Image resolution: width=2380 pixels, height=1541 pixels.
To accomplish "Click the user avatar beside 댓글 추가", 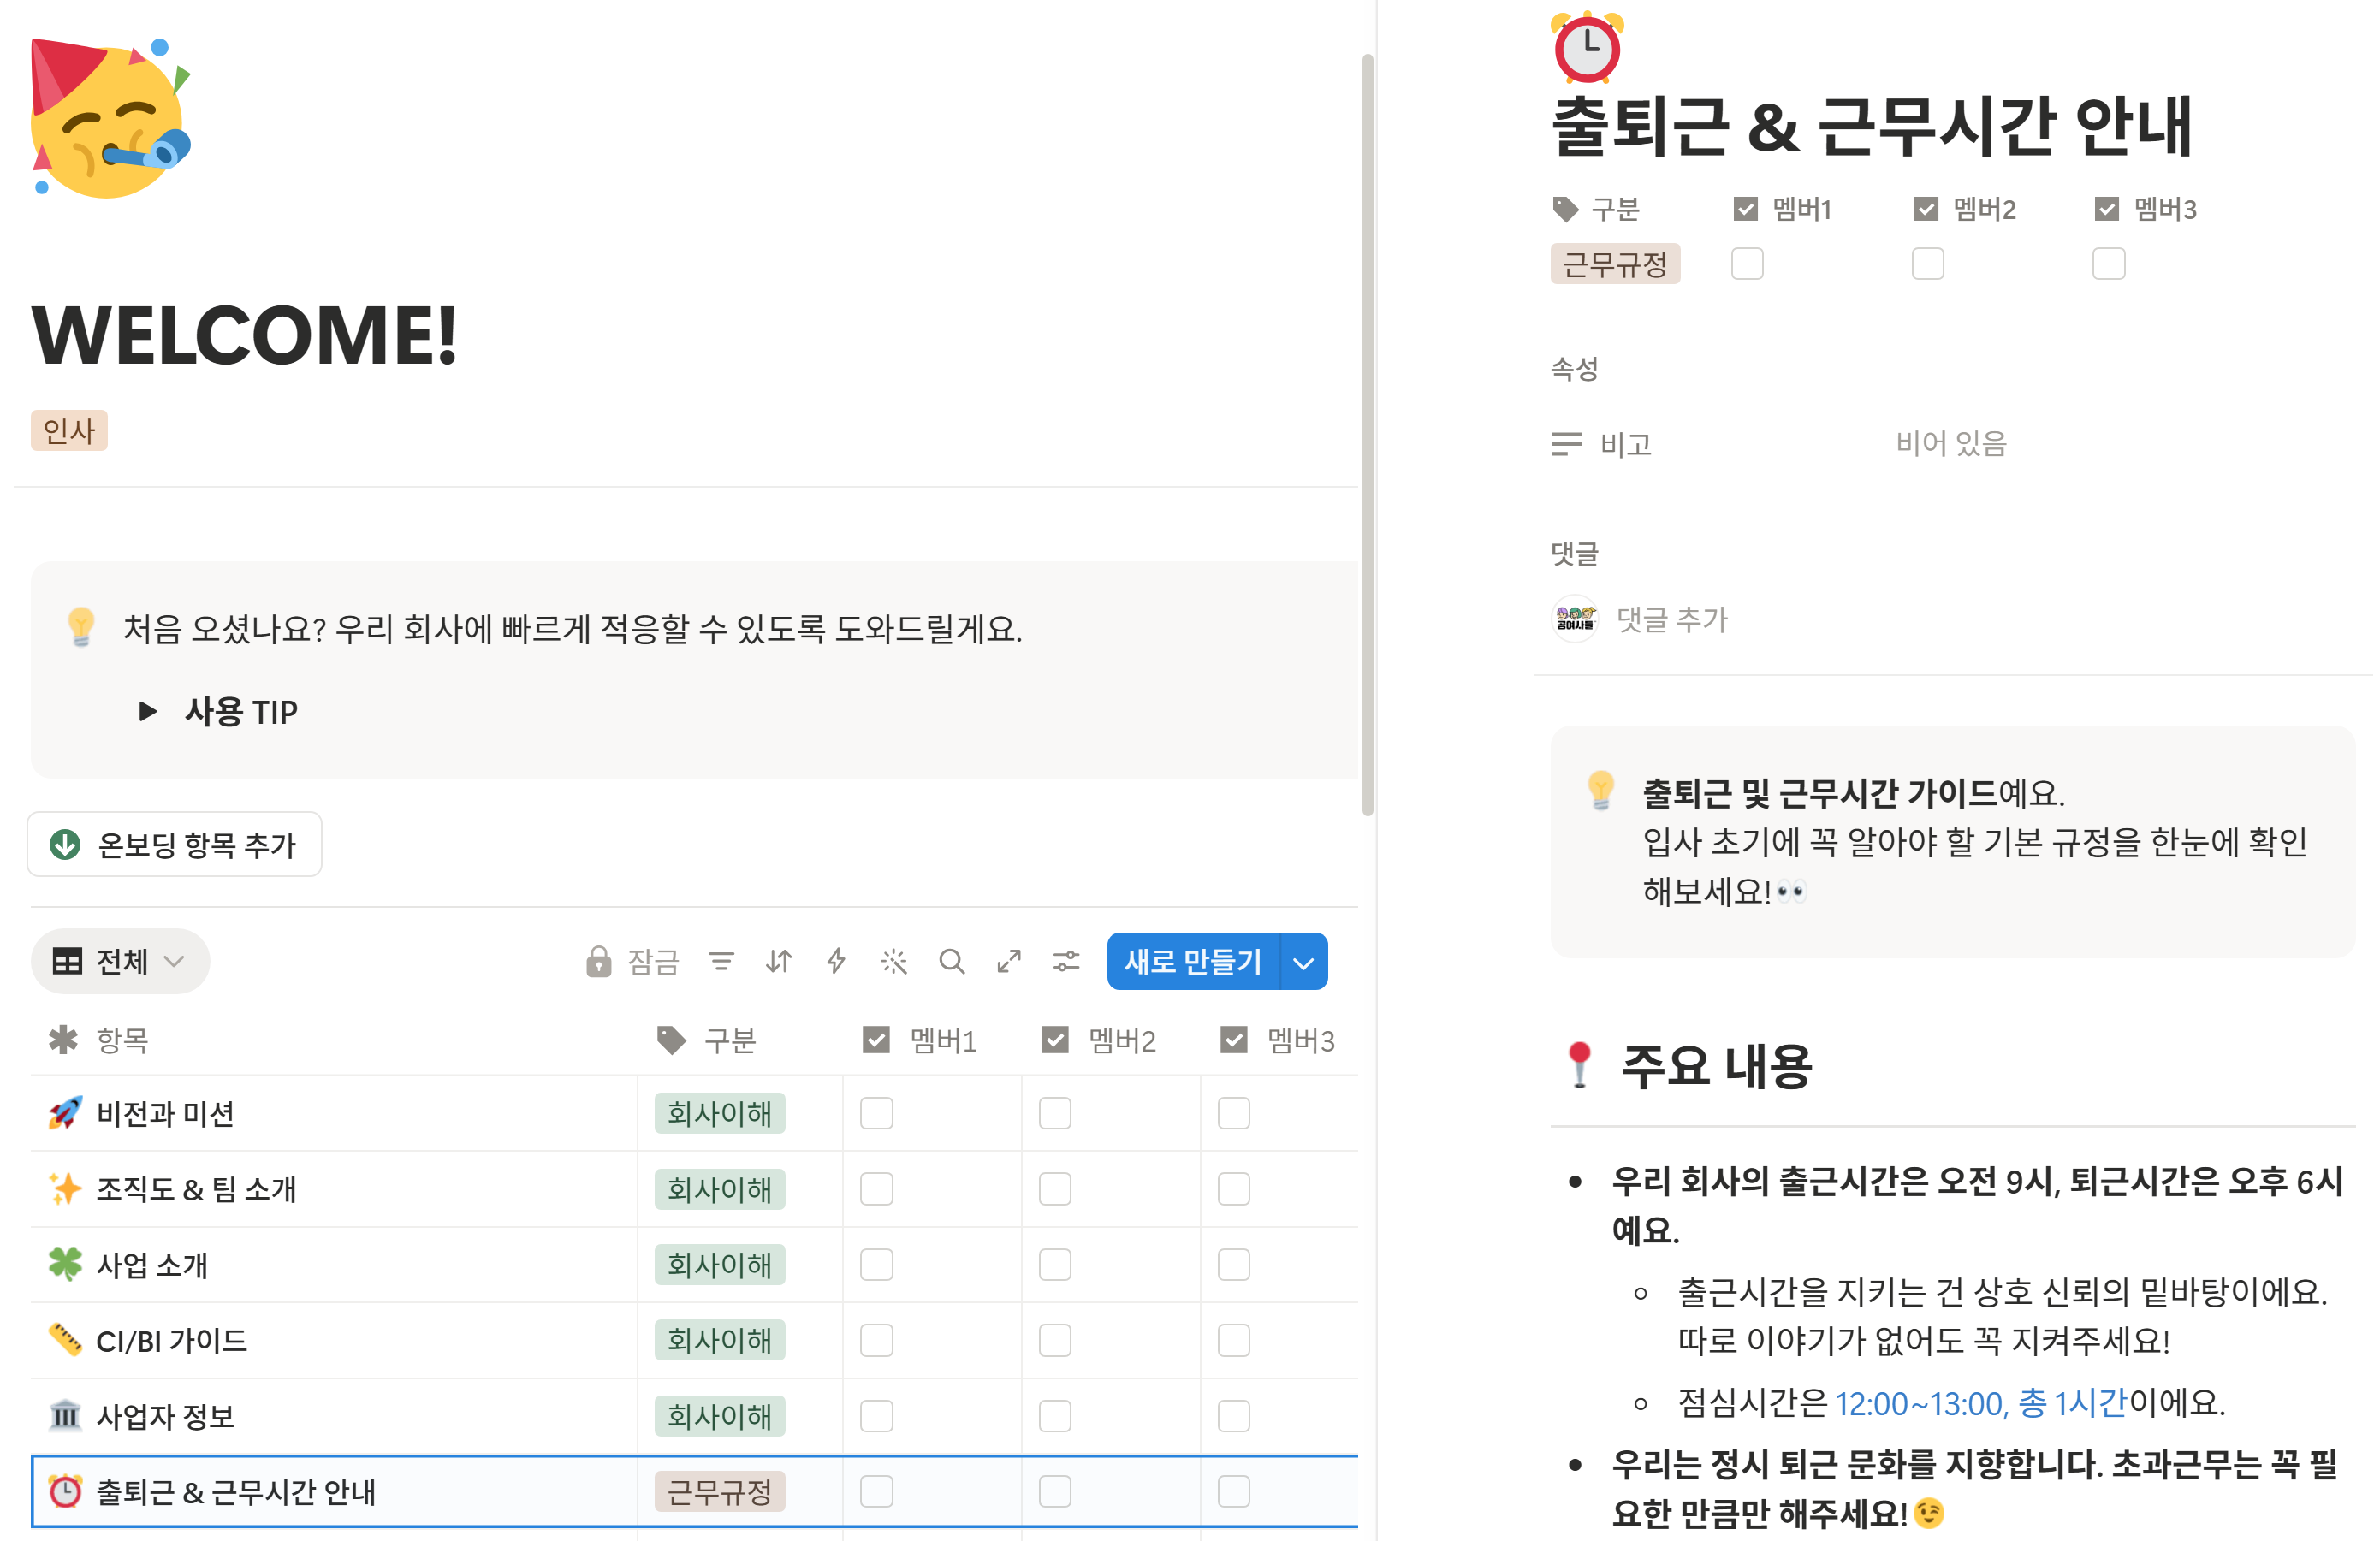I will tap(1575, 618).
